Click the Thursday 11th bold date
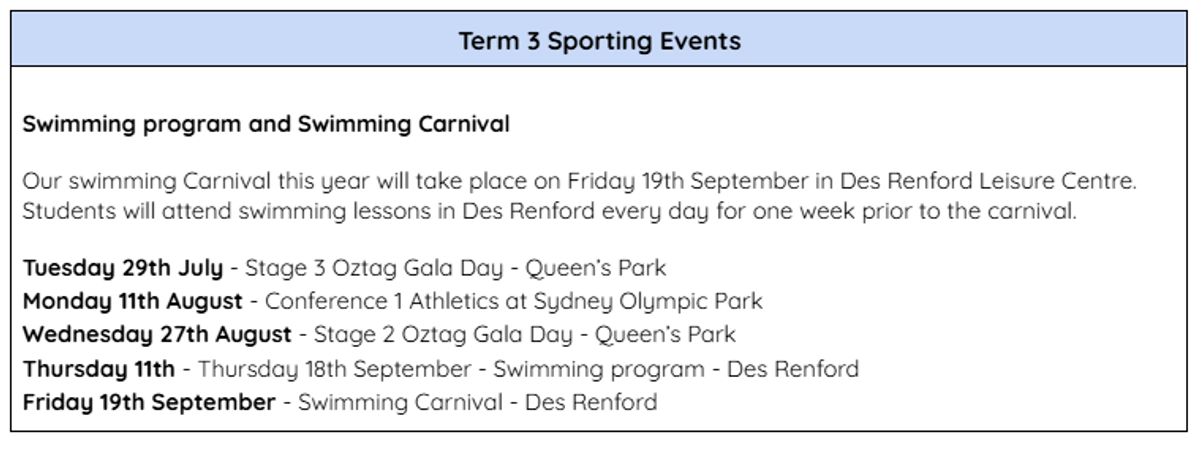This screenshot has width=1200, height=454. tap(99, 369)
